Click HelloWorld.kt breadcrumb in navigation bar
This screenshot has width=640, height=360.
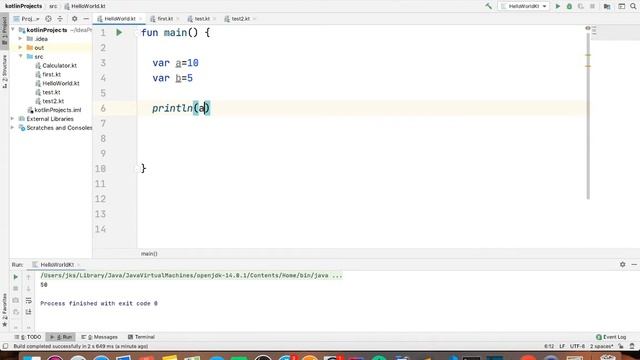(x=85, y=6)
